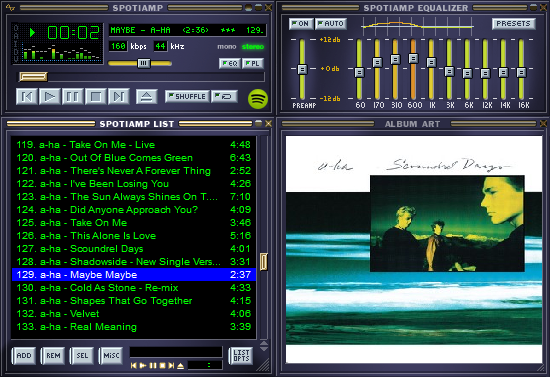Open the playlist REM menu
This screenshot has width=550, height=377.
coord(53,356)
